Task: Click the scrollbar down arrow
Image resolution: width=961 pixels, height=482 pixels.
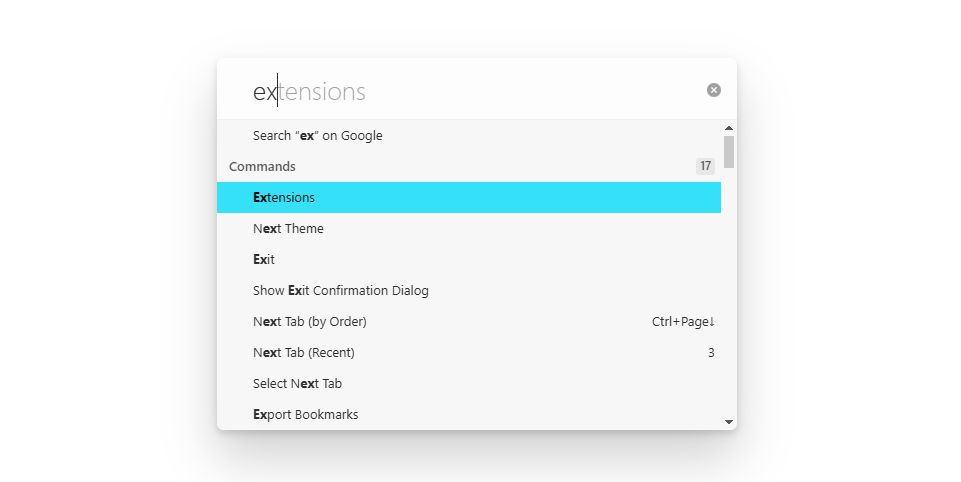Action: [x=729, y=422]
